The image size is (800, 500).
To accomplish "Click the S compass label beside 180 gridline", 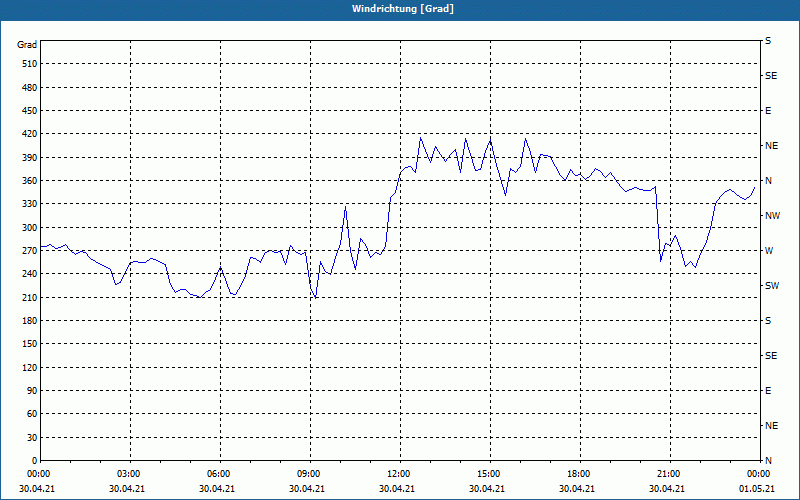I will [x=768, y=321].
